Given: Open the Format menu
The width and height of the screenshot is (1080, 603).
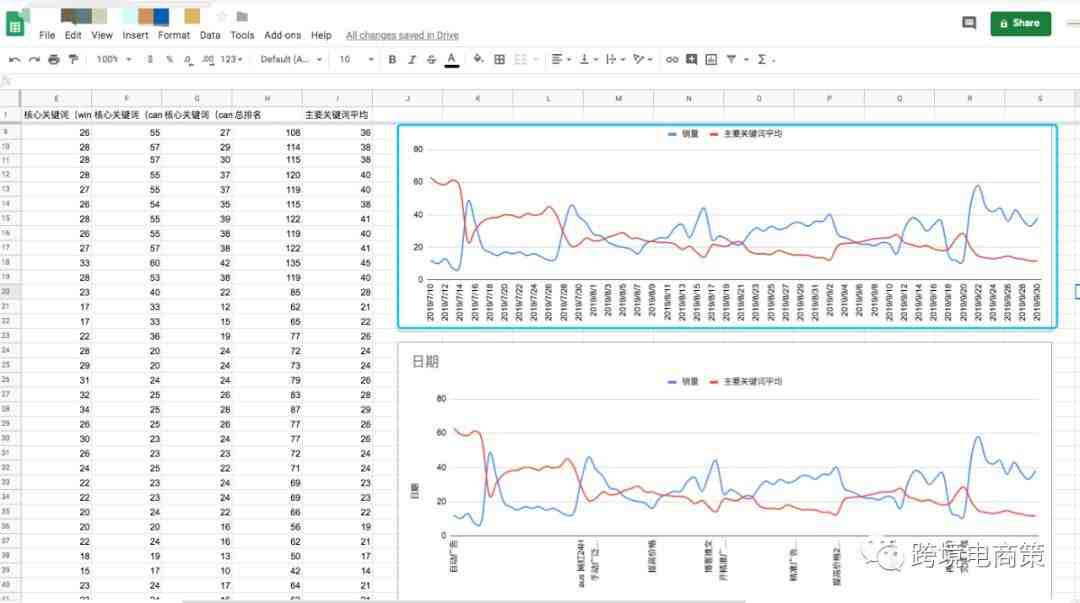Looking at the screenshot, I should (174, 35).
